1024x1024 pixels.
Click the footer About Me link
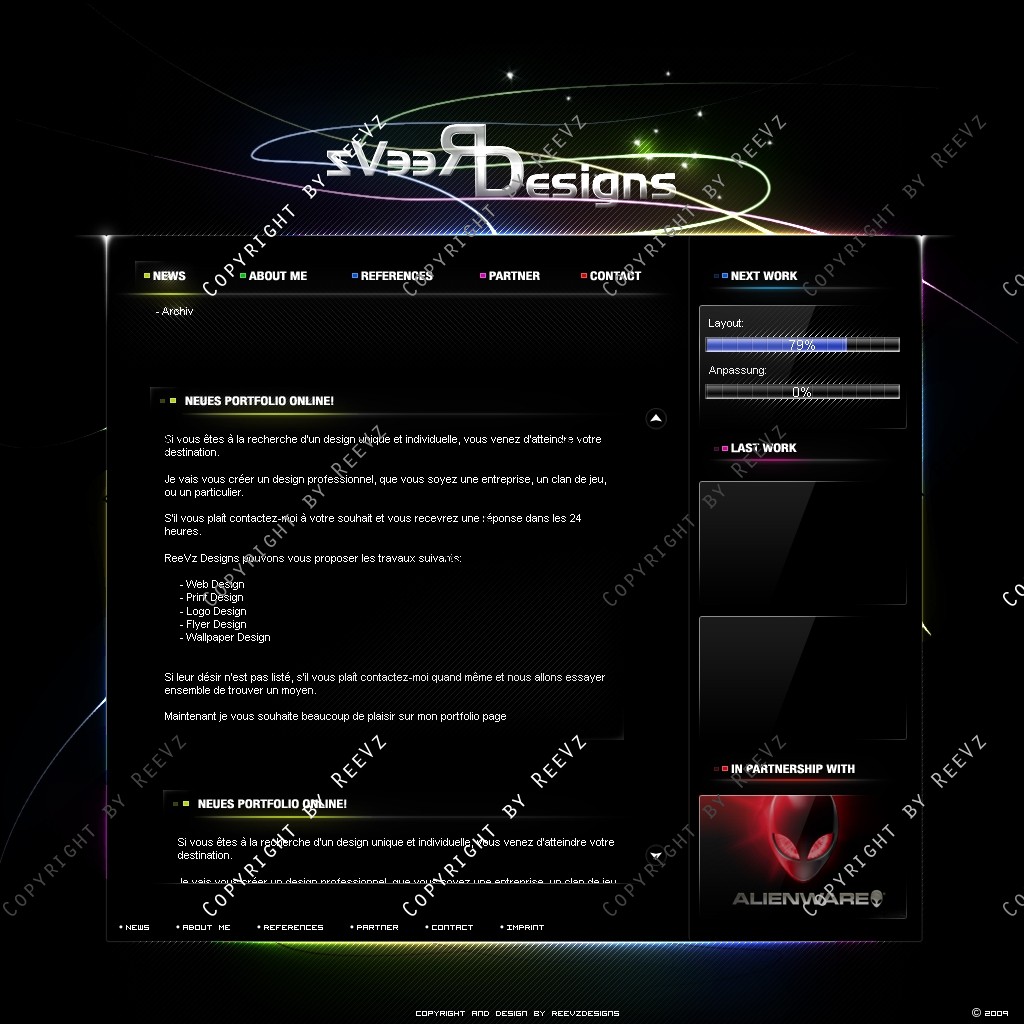pos(206,927)
